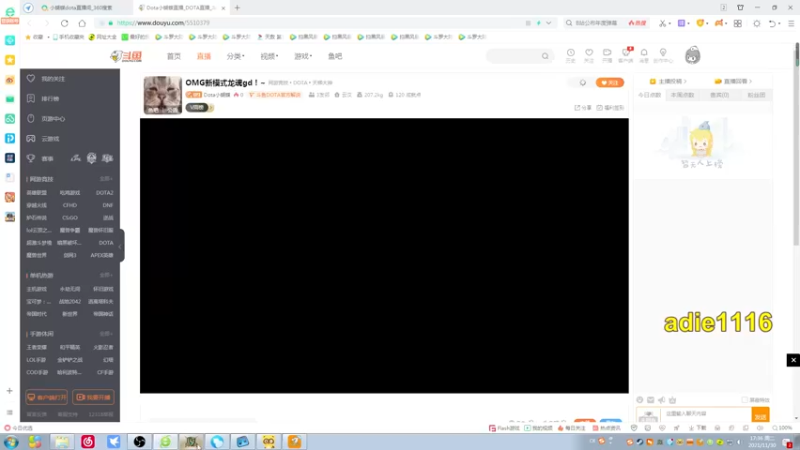Screen dimensions: 800x450
Task: Open the CSGO category link in sidebar
Action: click(x=70, y=218)
